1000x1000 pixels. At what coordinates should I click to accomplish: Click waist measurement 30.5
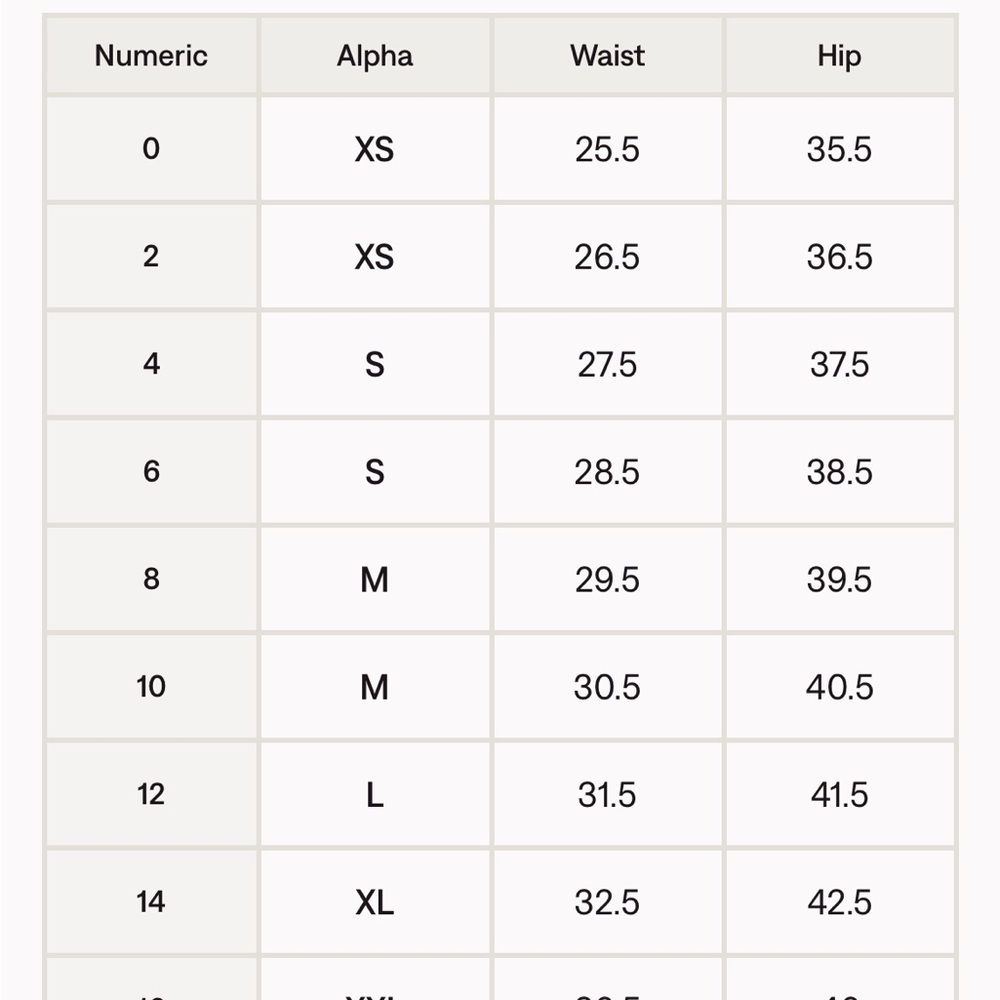tap(607, 687)
